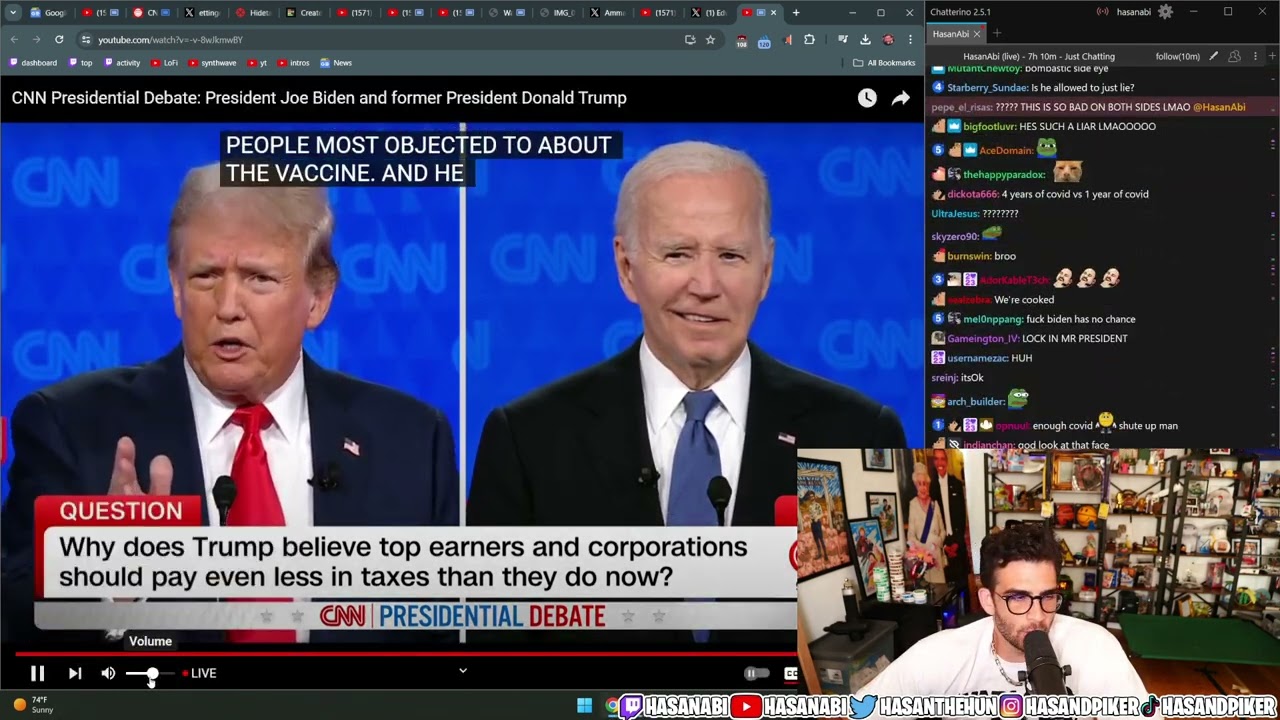Viewport: 1280px width, 720px height.
Task: Switch to the Create tab
Action: click(x=305, y=13)
